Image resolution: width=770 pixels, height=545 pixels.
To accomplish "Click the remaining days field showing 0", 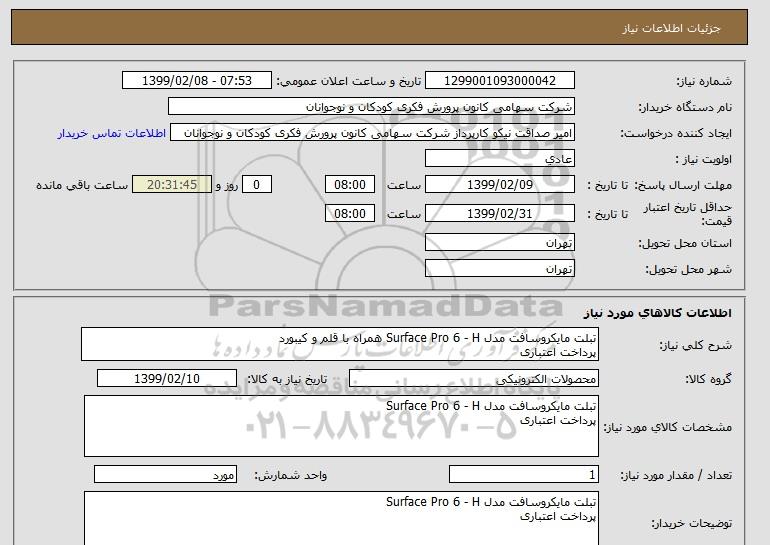I will click(256, 185).
